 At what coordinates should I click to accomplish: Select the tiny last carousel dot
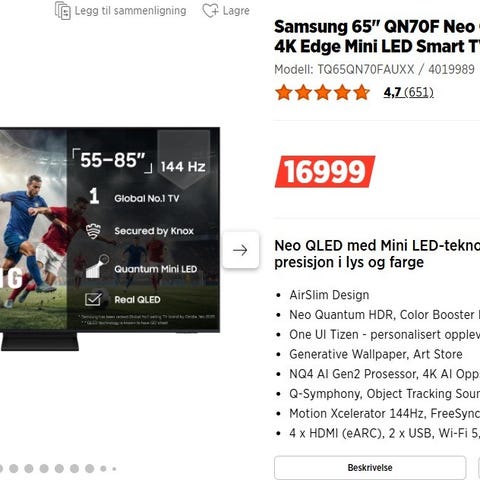pos(114,469)
